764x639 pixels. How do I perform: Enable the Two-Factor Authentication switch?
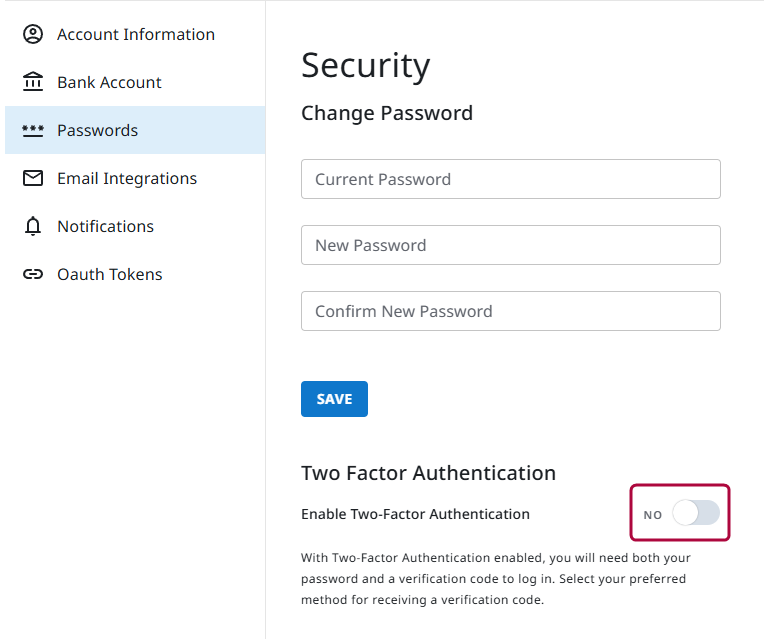pyautogui.click(x=696, y=513)
